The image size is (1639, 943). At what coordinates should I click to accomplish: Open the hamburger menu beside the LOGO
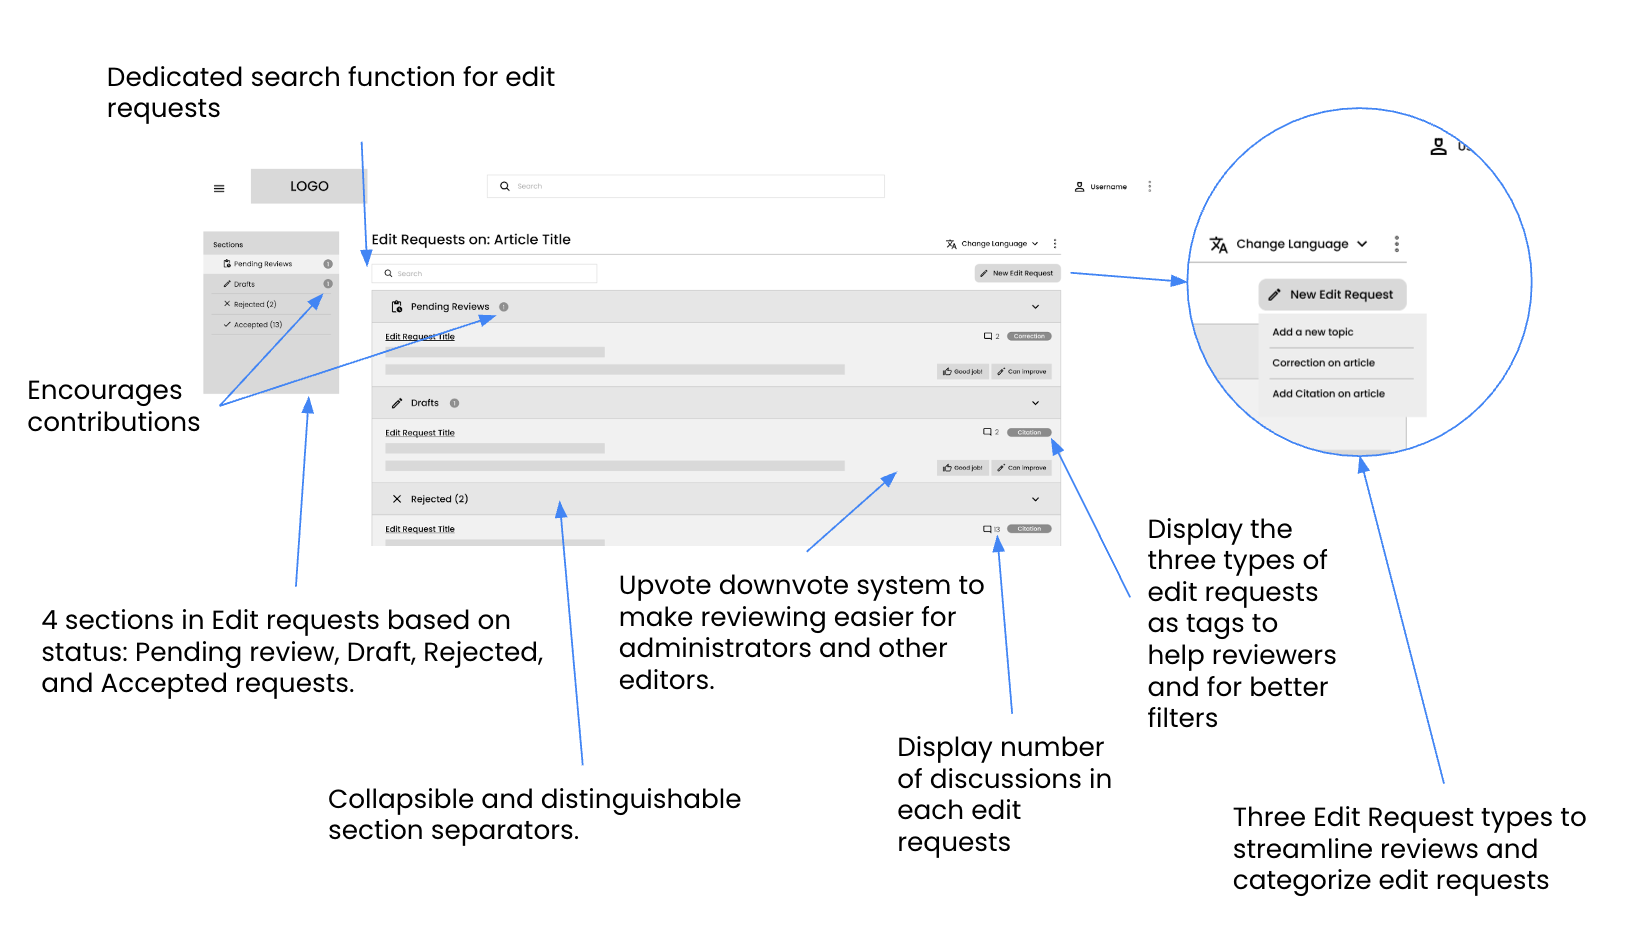[219, 188]
